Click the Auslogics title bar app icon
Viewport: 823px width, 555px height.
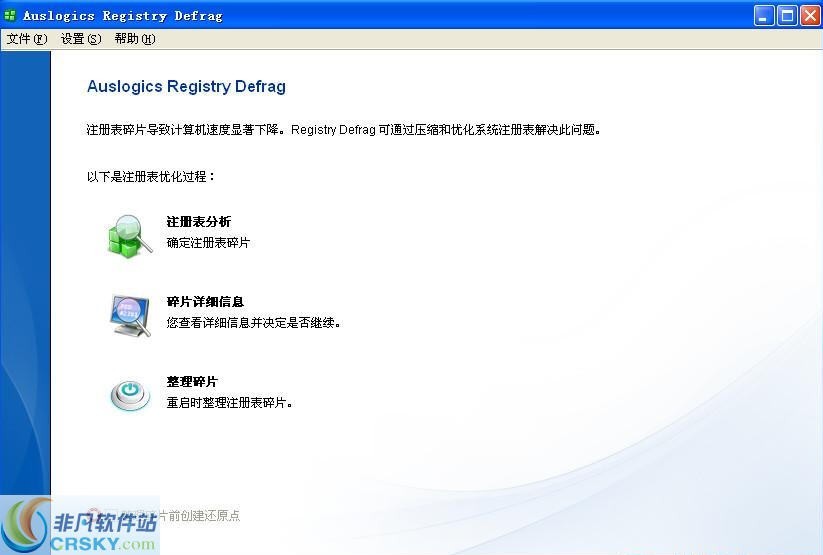point(9,15)
